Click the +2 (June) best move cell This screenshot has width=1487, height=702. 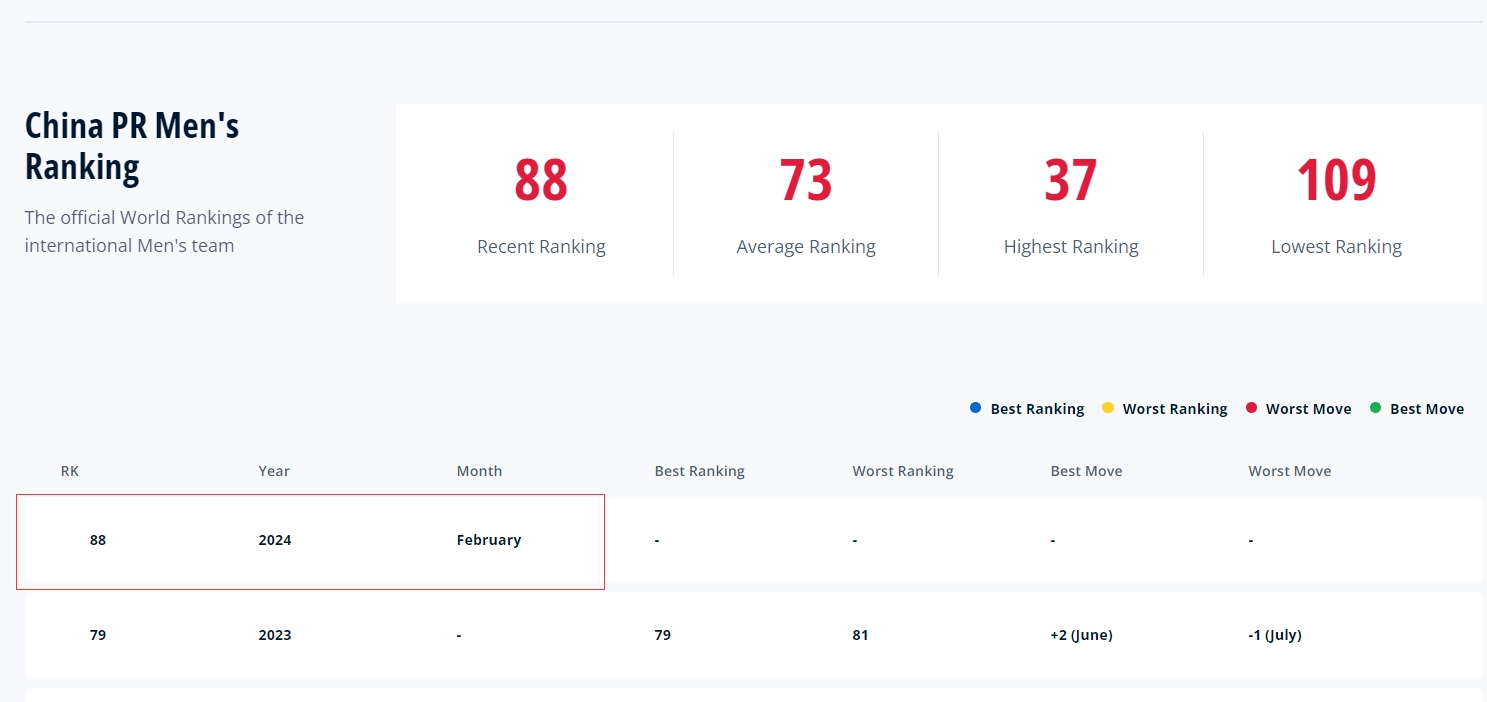[1081, 635]
